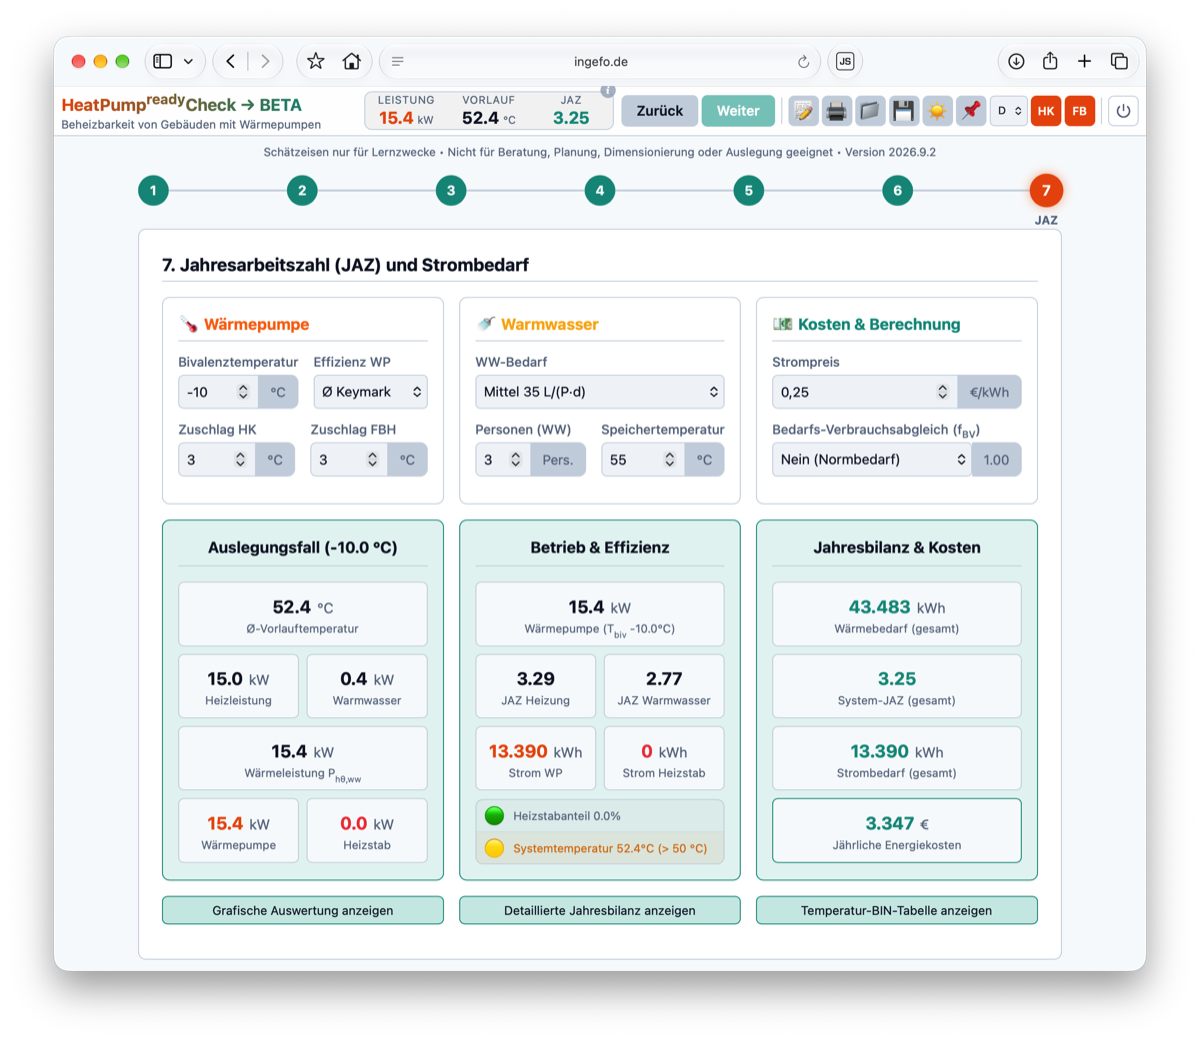Open the Bedarfs-Verbrauchsabgleich dropdown
Image resolution: width=1200 pixels, height=1042 pixels.
[871, 460]
